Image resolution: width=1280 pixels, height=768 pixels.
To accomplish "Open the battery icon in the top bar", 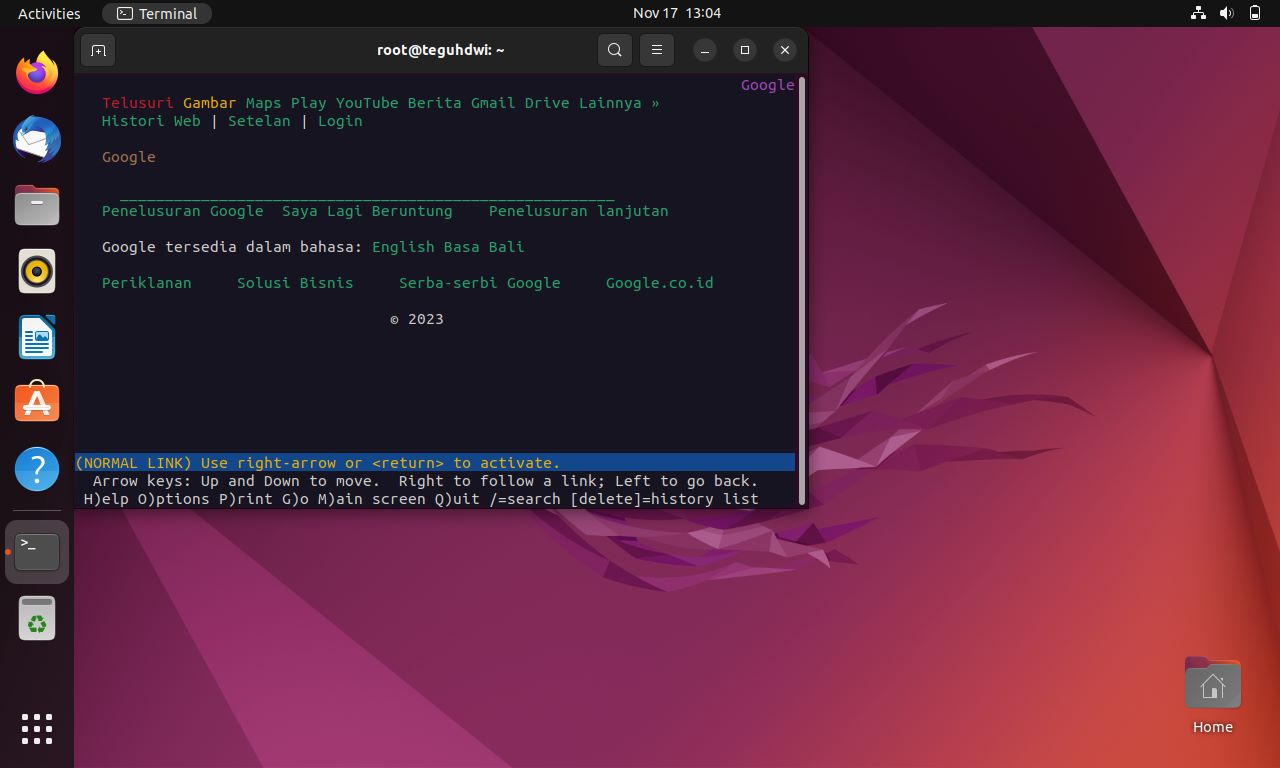I will 1255,13.
